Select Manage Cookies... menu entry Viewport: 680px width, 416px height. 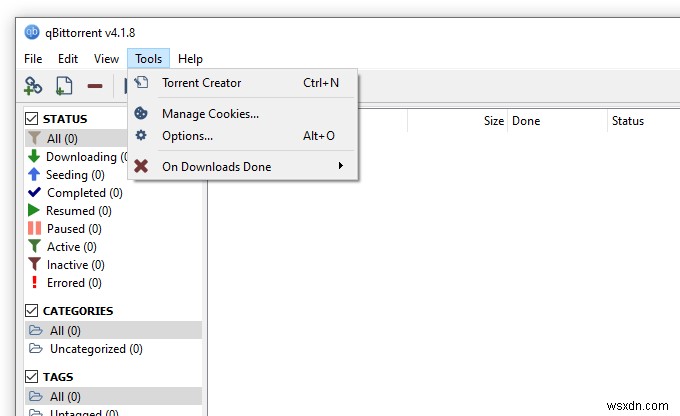tap(243, 114)
